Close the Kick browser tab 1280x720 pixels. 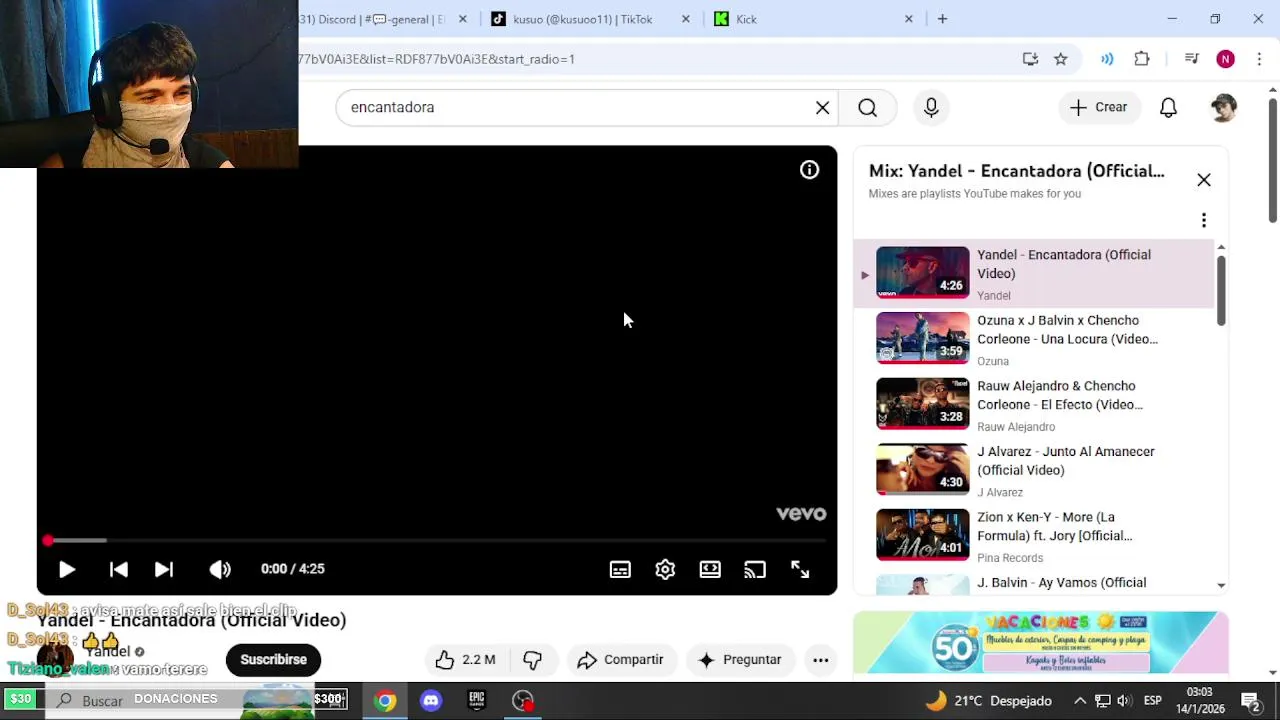[909, 19]
